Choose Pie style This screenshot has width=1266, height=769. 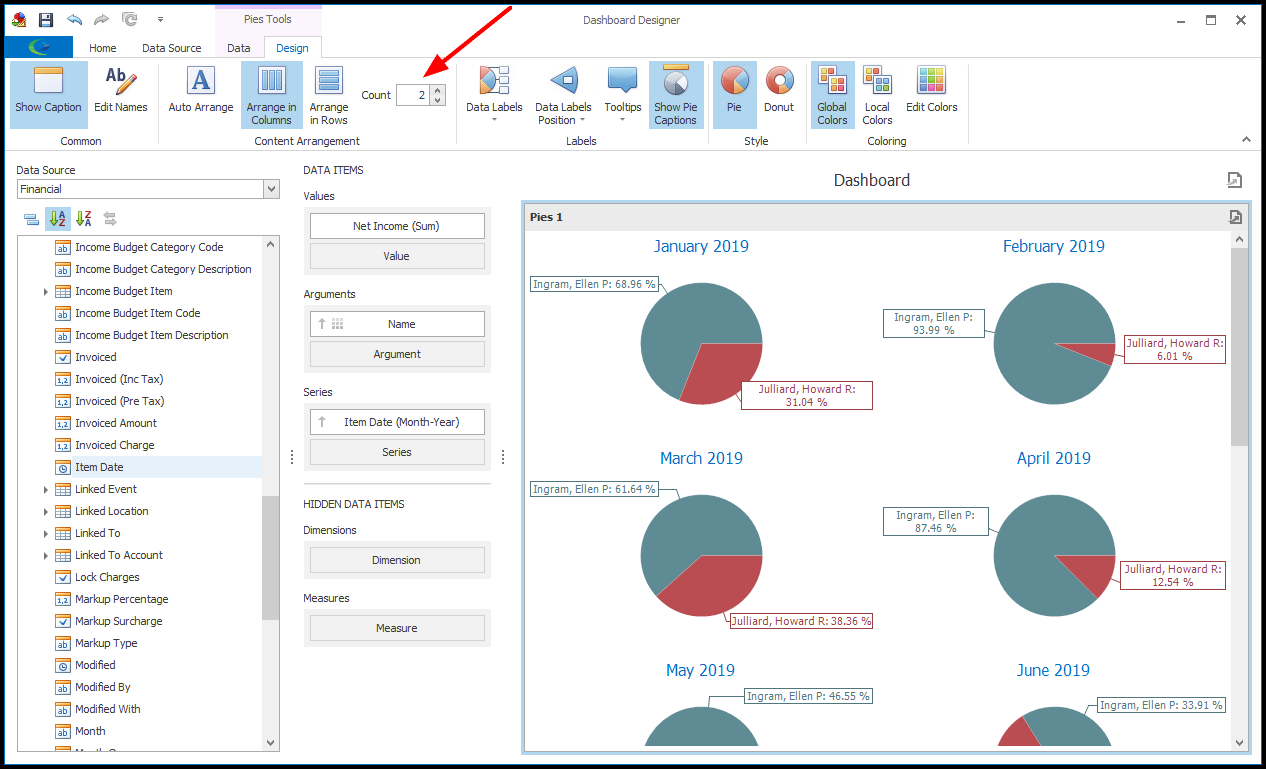[x=734, y=95]
